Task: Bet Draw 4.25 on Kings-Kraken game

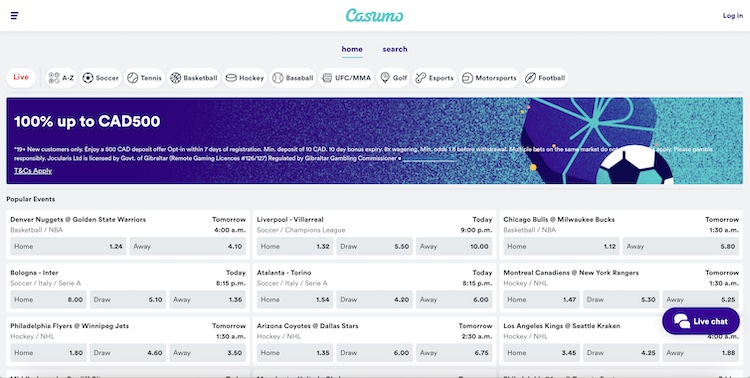Action: point(621,353)
